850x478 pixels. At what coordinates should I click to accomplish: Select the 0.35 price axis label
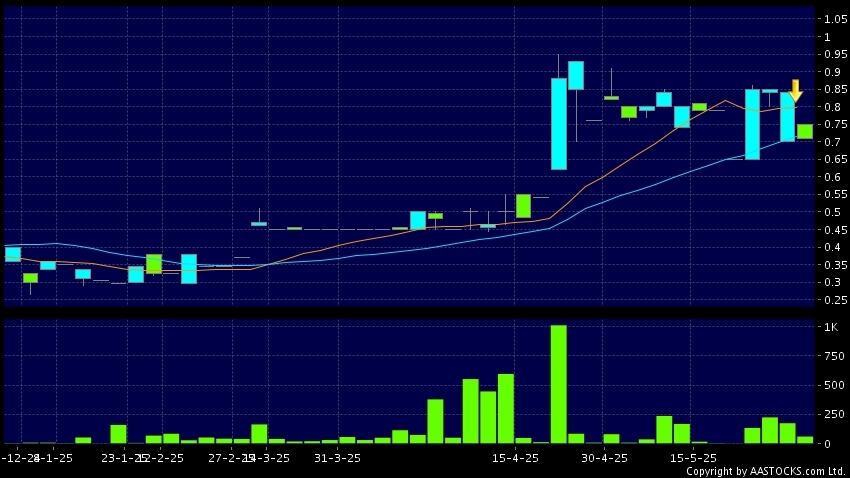(835, 265)
